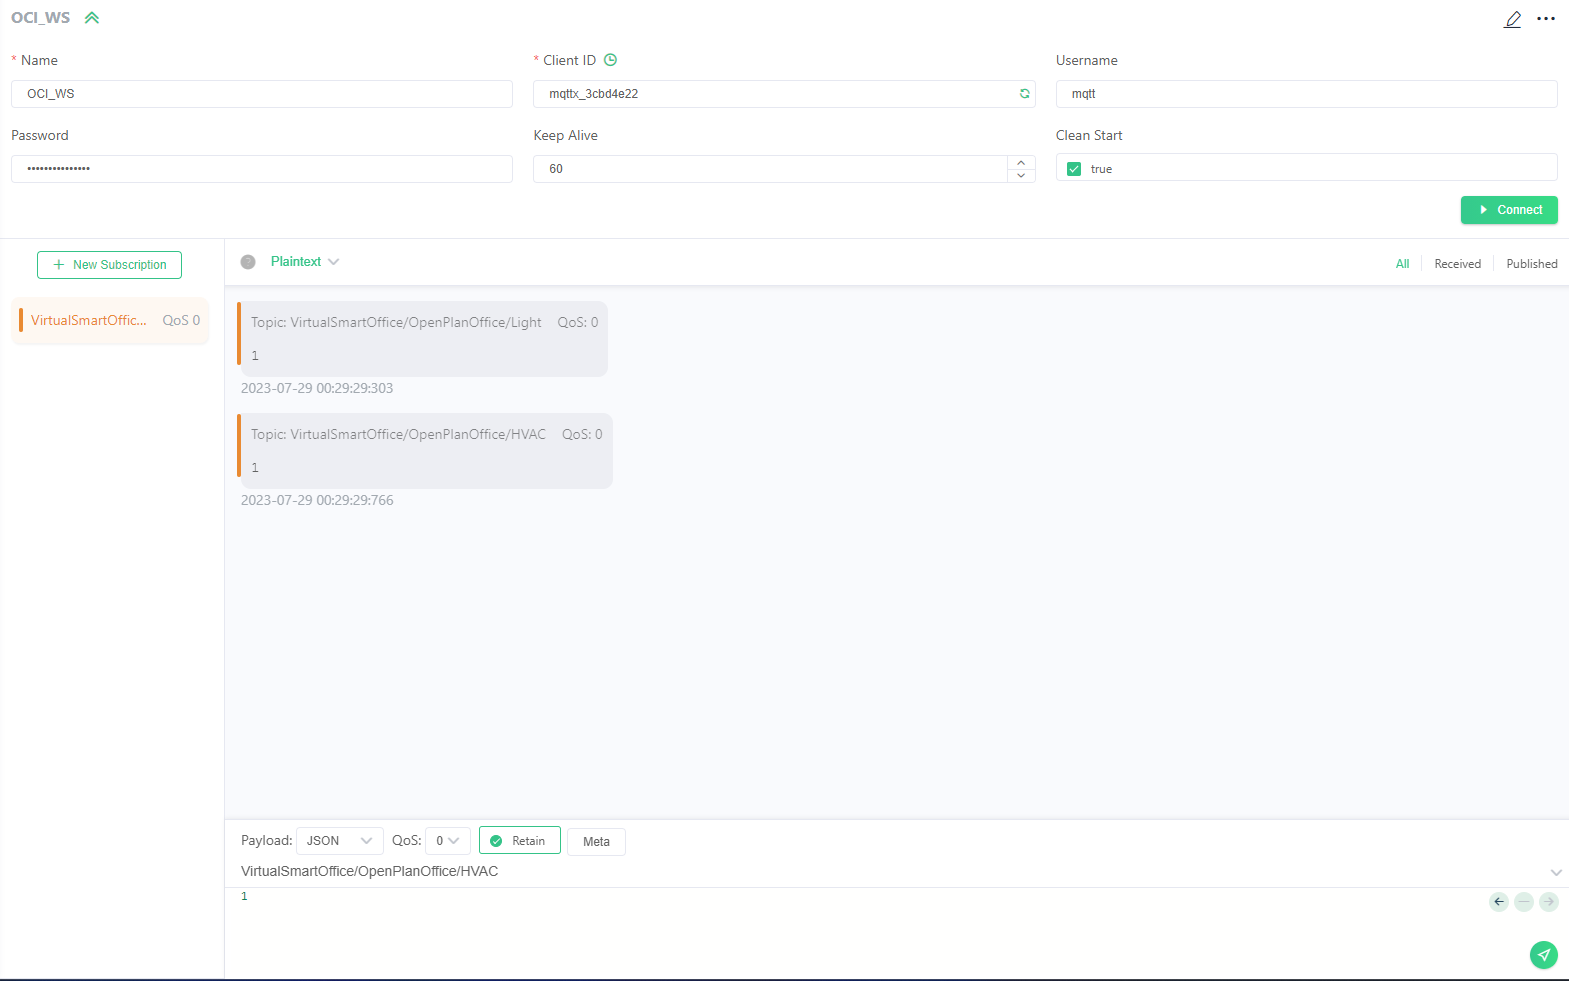This screenshot has width=1569, height=981.
Task: Expand the publish area chevron
Action: coord(1556,873)
